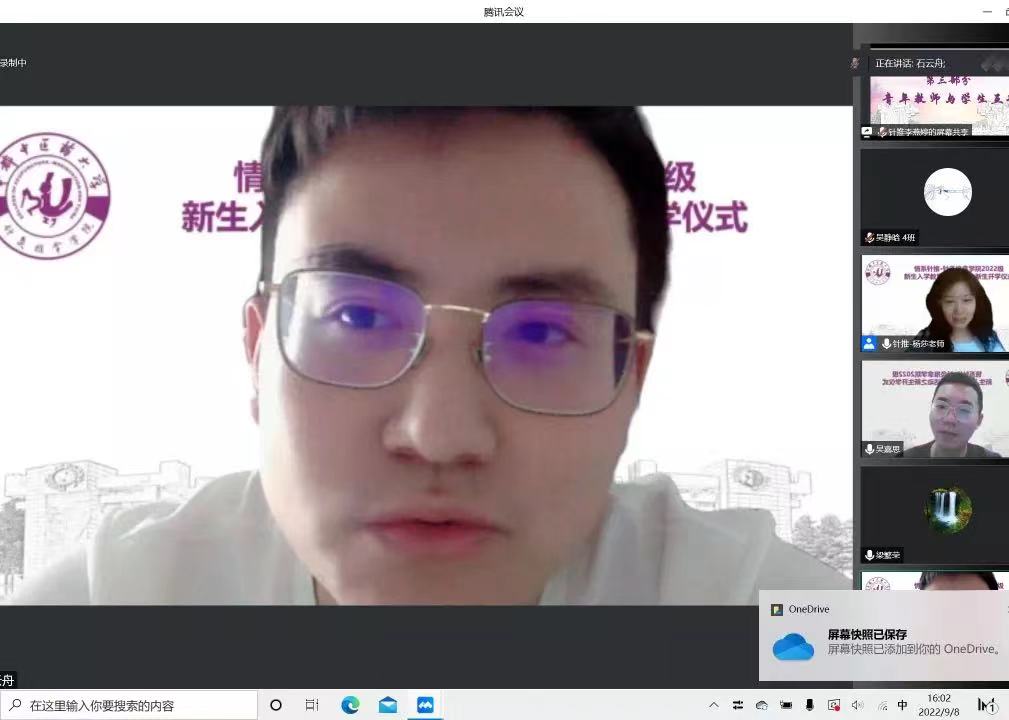Click muted mic icon beside 吴静怡 4班
This screenshot has width=1009, height=720.
click(x=869, y=237)
